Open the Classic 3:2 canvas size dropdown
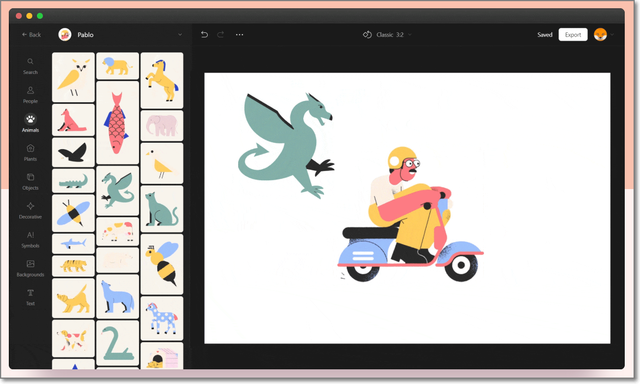This screenshot has width=640, height=384. tap(387, 35)
